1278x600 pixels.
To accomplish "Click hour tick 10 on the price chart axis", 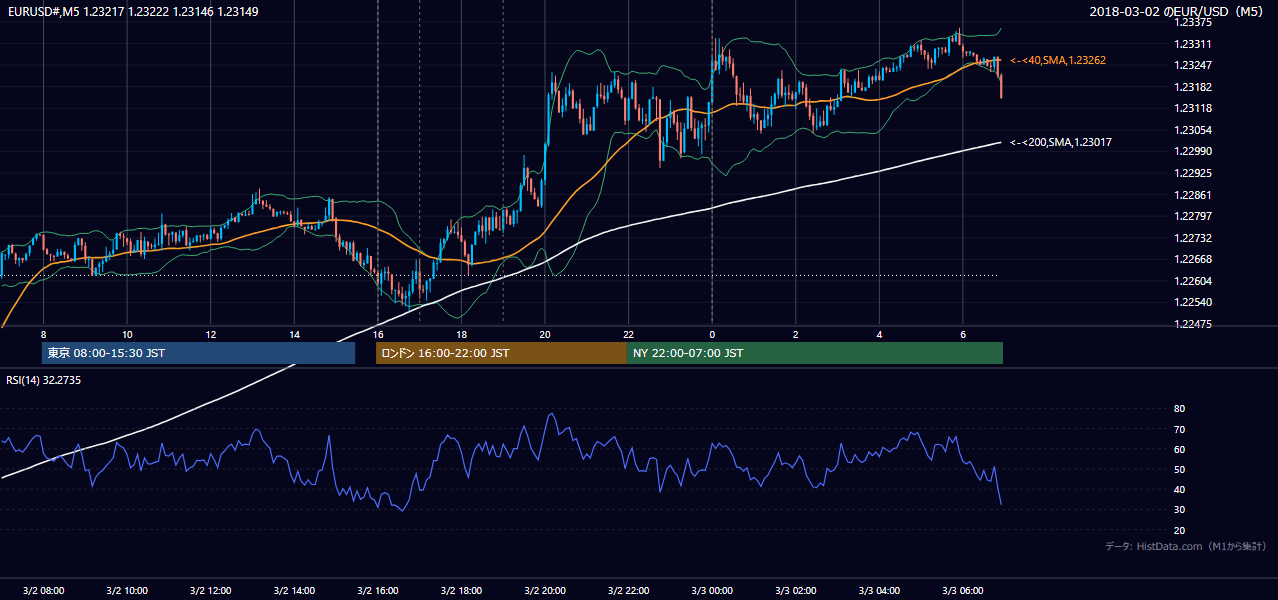I will tap(127, 334).
